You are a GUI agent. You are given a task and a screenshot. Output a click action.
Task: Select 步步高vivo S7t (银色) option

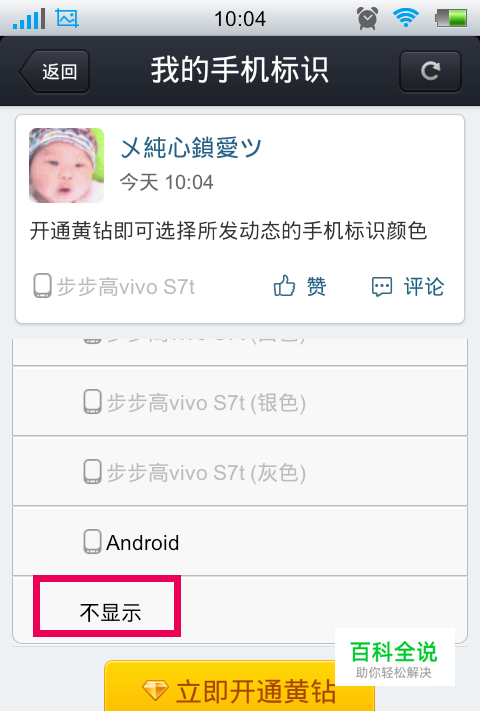point(240,402)
